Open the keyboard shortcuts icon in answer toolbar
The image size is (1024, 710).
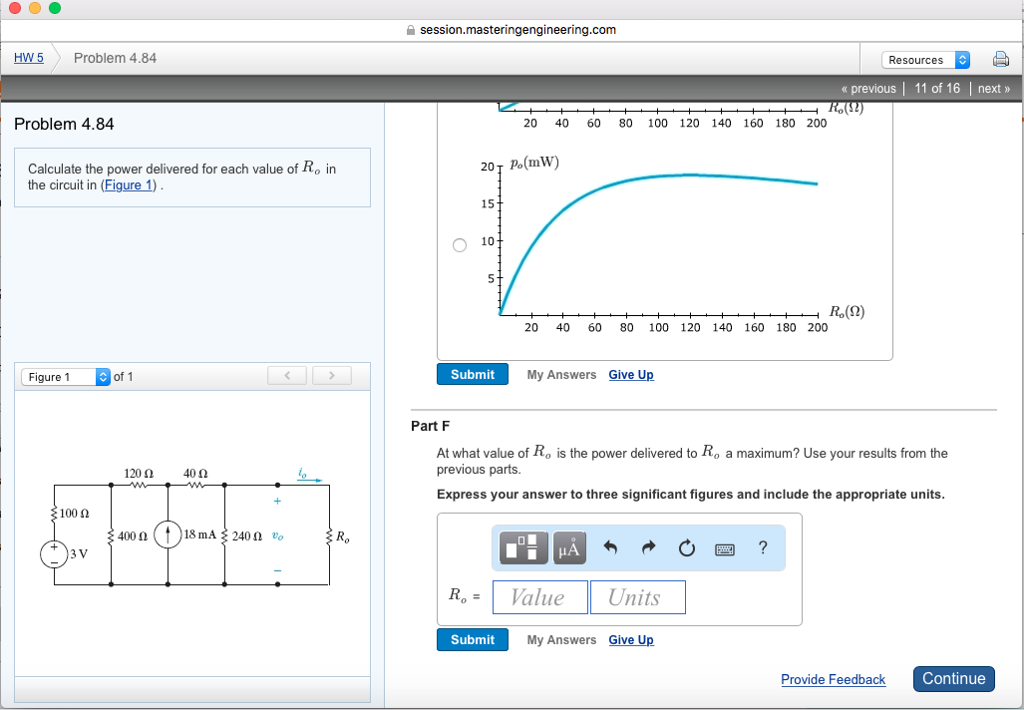pos(724,548)
